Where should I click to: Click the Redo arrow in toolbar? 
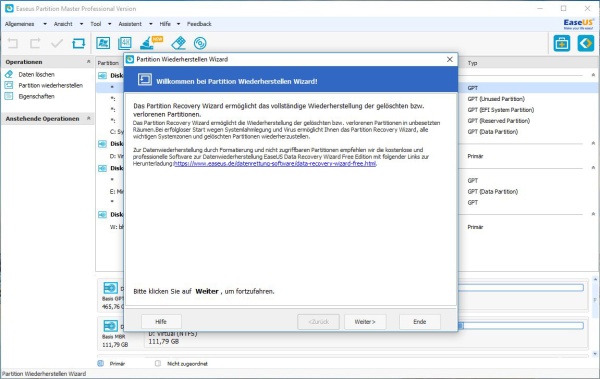[35, 43]
